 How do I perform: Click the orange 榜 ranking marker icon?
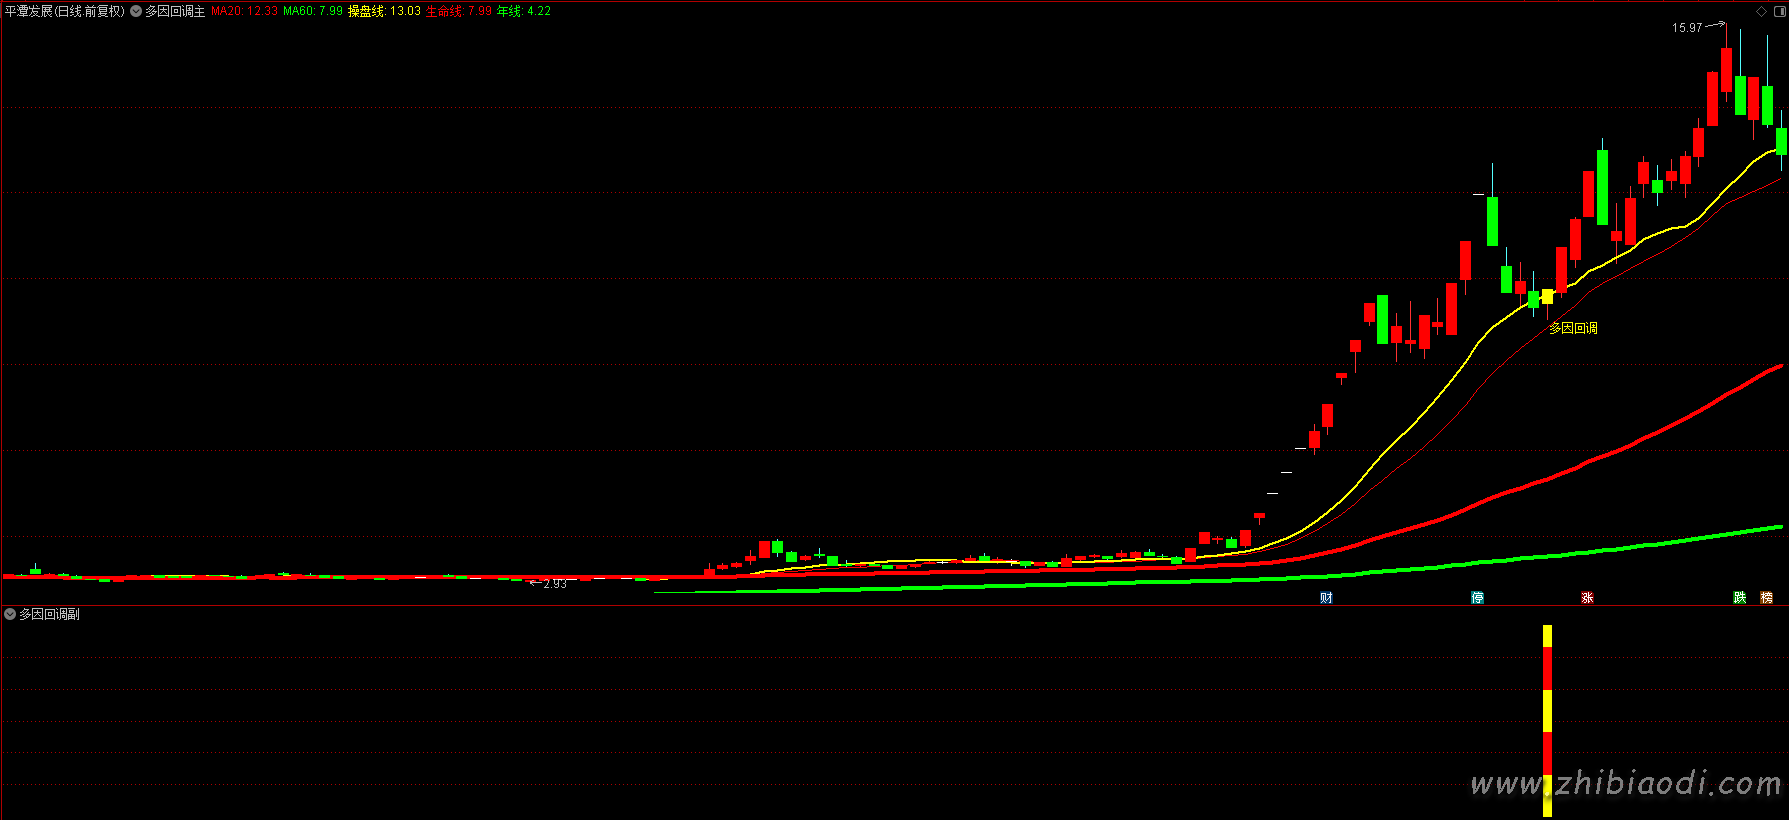[x=1767, y=598]
